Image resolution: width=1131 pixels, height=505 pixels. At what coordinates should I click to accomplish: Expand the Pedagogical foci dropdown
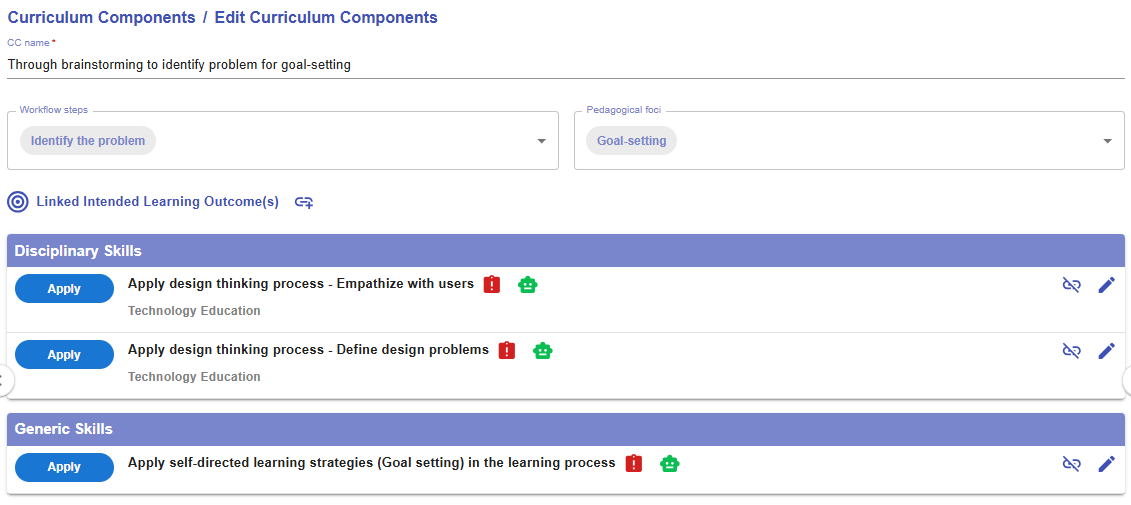(1107, 141)
